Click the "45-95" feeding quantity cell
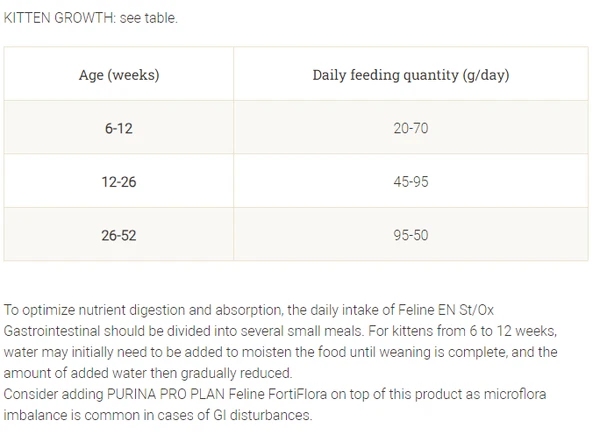This screenshot has height=434, width=600. pyautogui.click(x=412, y=183)
